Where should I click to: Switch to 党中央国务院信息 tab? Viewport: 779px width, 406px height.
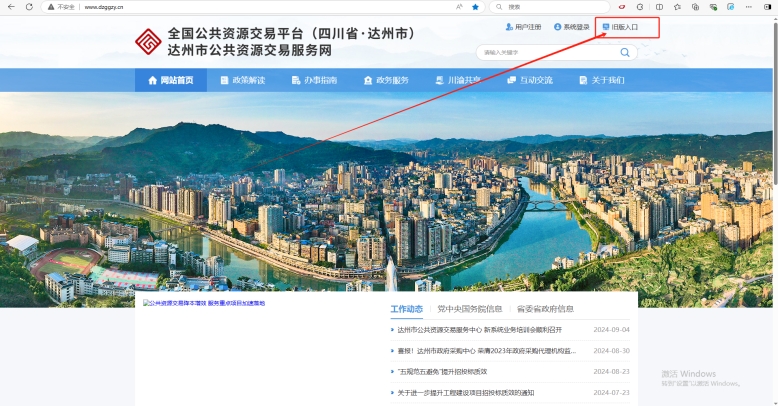pyautogui.click(x=469, y=309)
